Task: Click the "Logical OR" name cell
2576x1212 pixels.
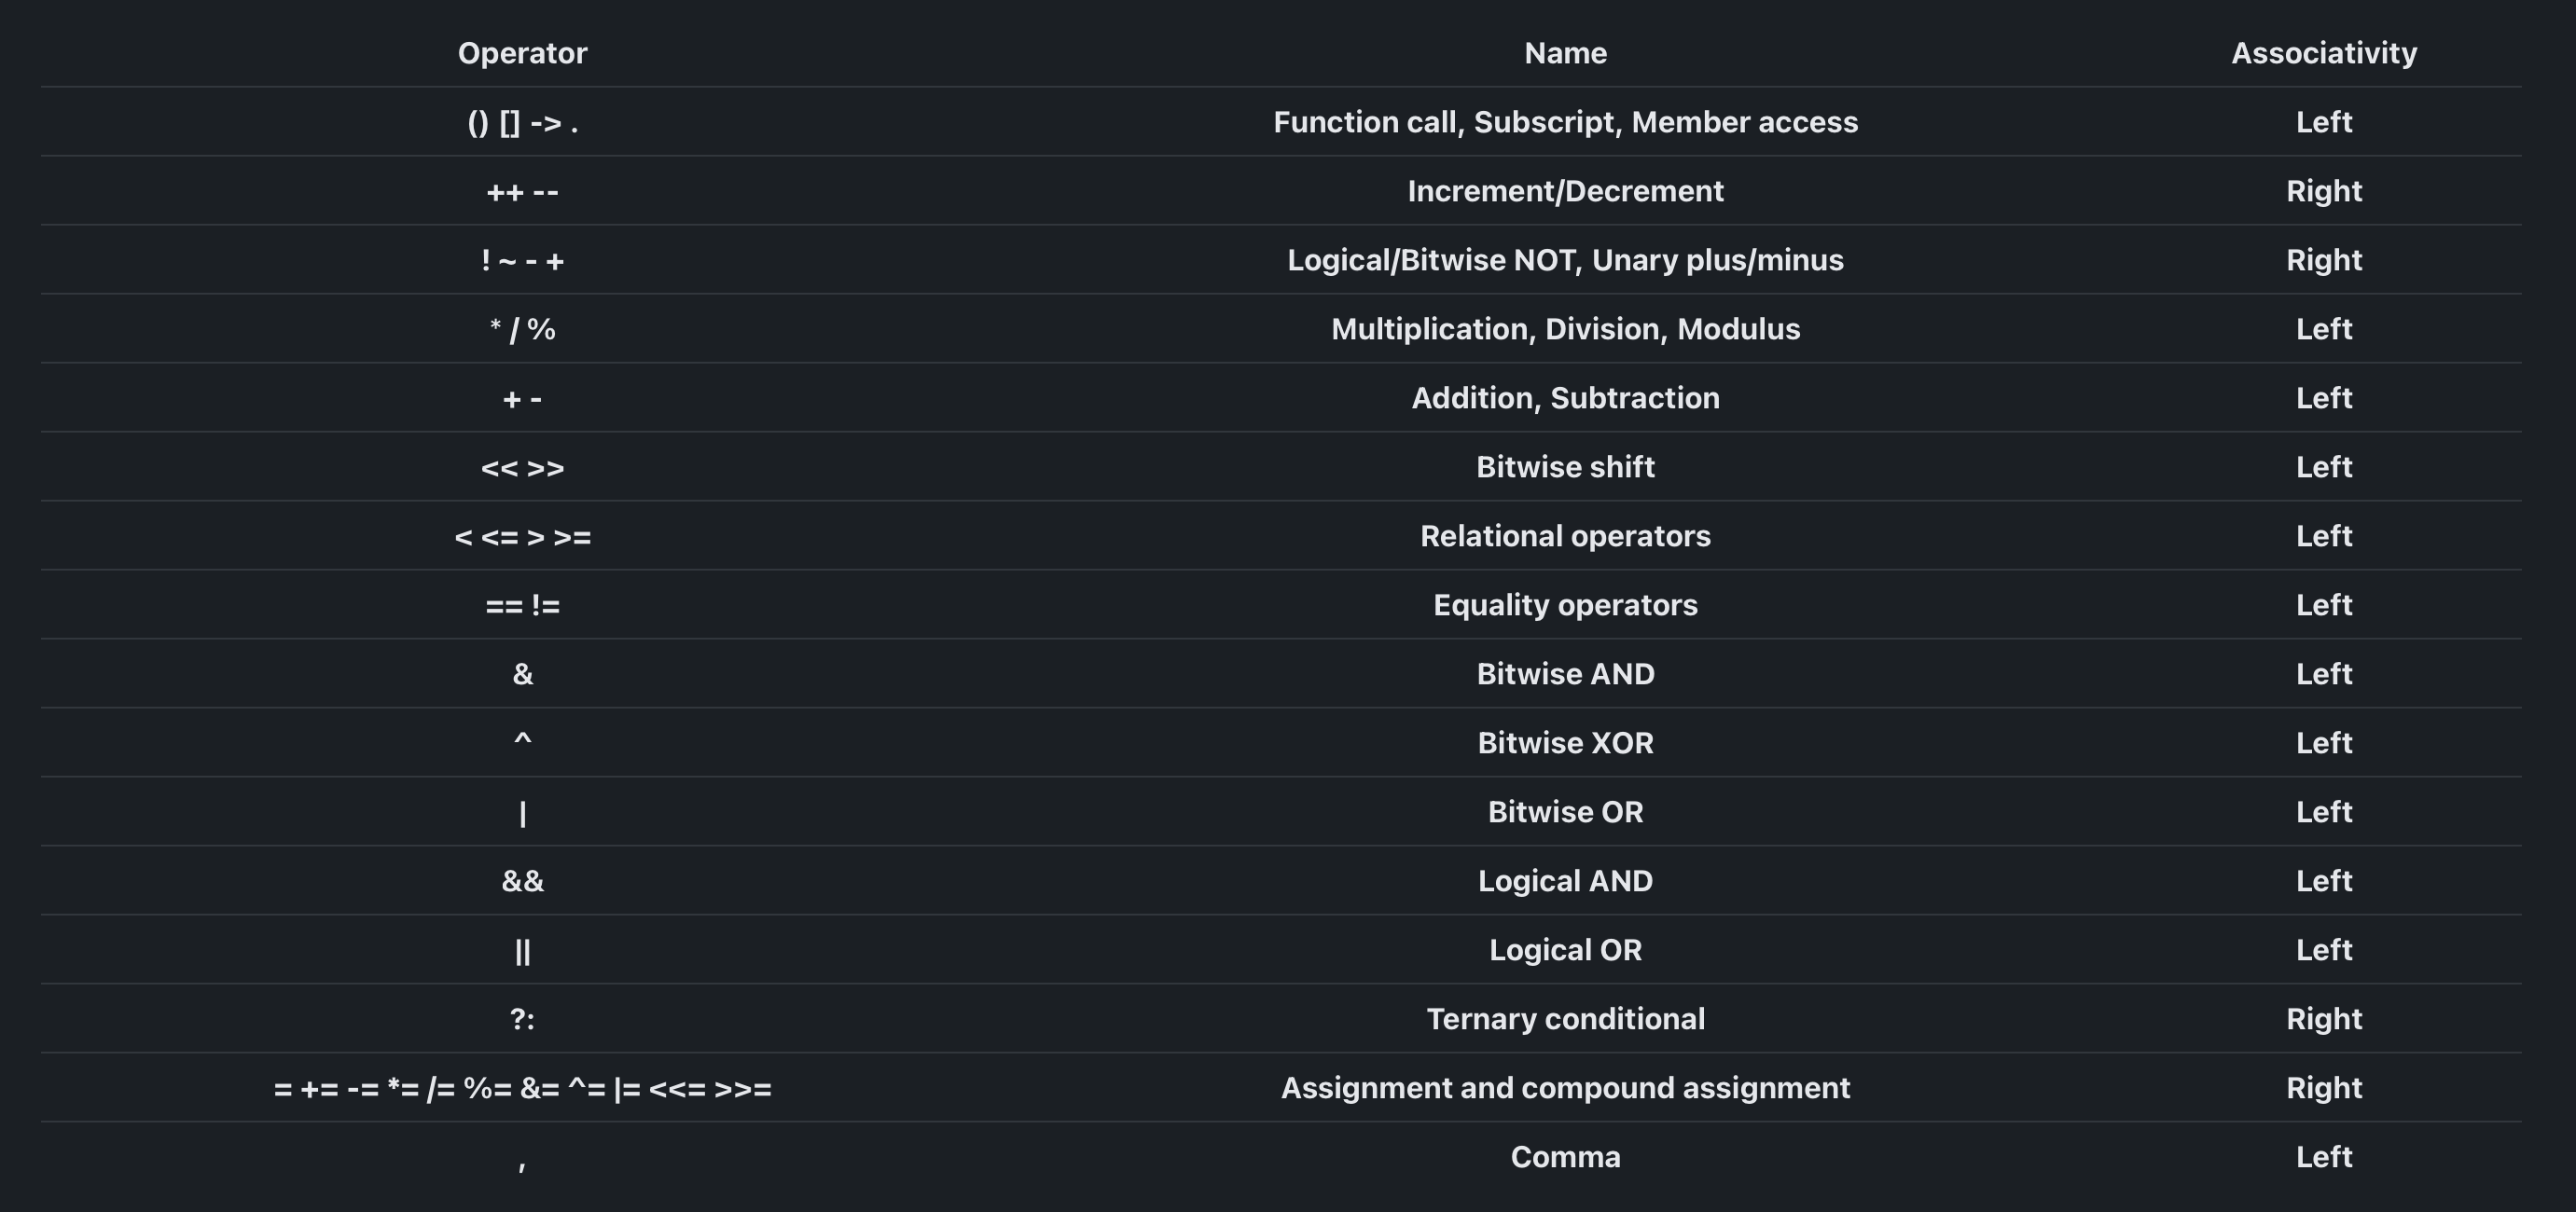Action: (x=1565, y=950)
